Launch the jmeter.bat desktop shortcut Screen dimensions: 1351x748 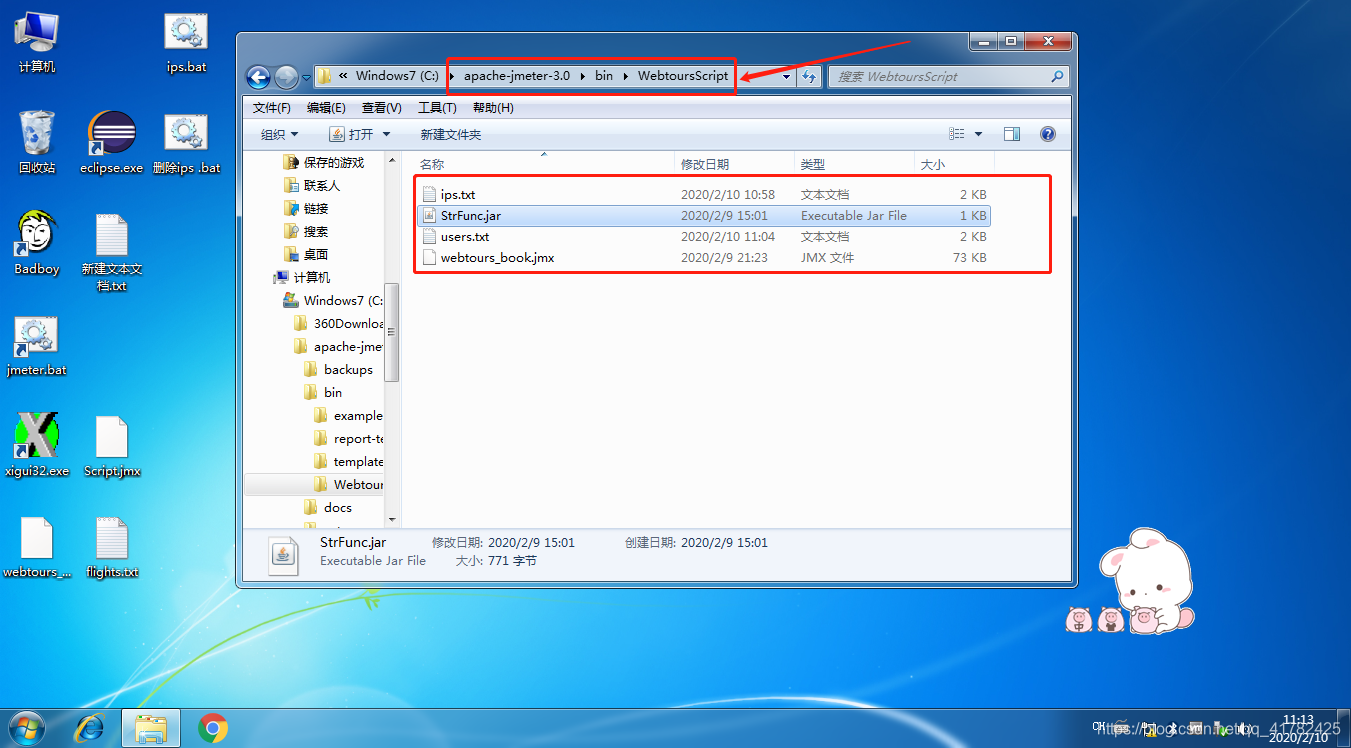tap(37, 345)
